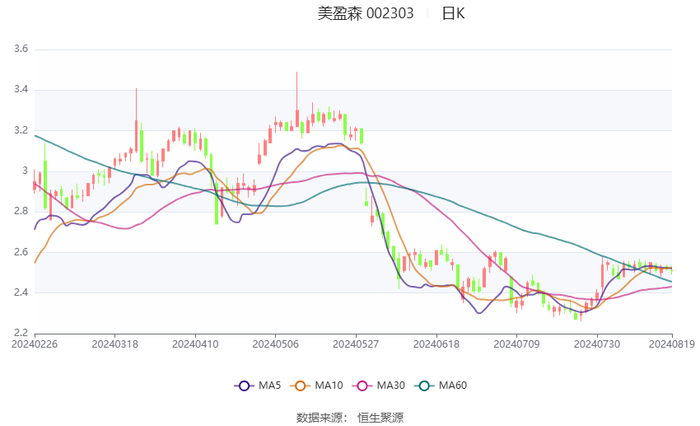Click the 数据来源 caption text
Image resolution: width=700 pixels, height=426 pixels.
(x=320, y=415)
